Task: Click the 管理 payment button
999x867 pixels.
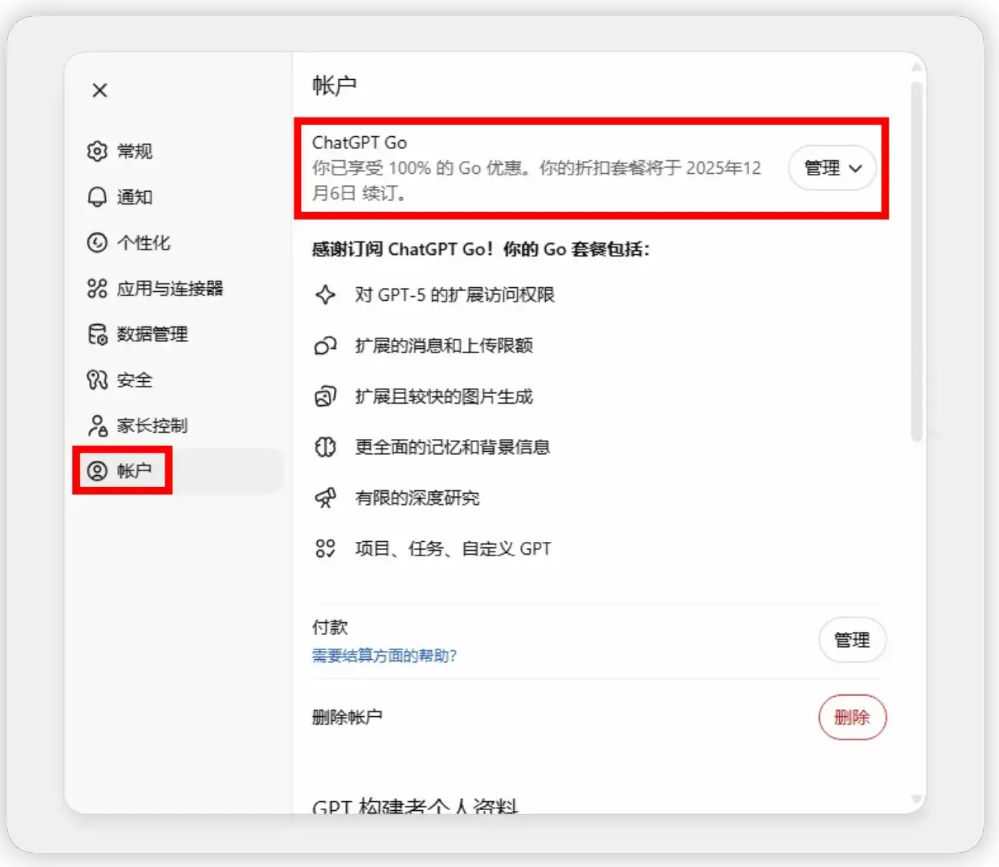Action: point(852,640)
